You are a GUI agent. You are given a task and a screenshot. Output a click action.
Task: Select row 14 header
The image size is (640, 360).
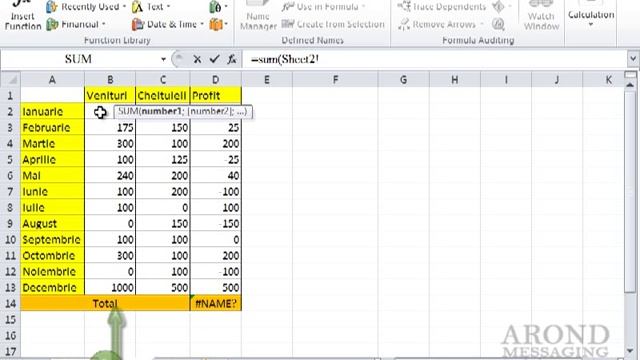tap(10, 303)
